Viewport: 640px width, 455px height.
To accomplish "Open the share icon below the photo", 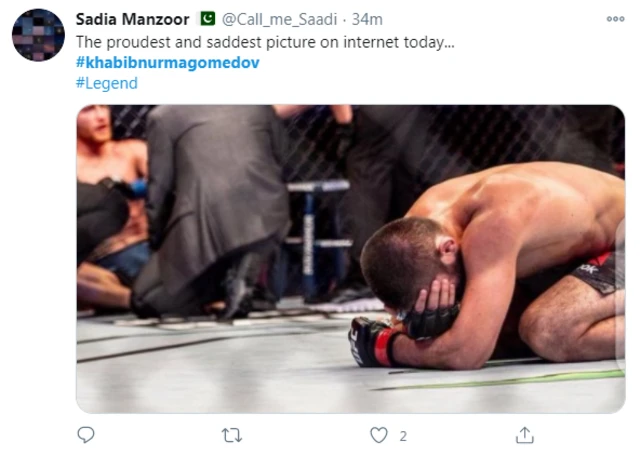I will click(524, 435).
